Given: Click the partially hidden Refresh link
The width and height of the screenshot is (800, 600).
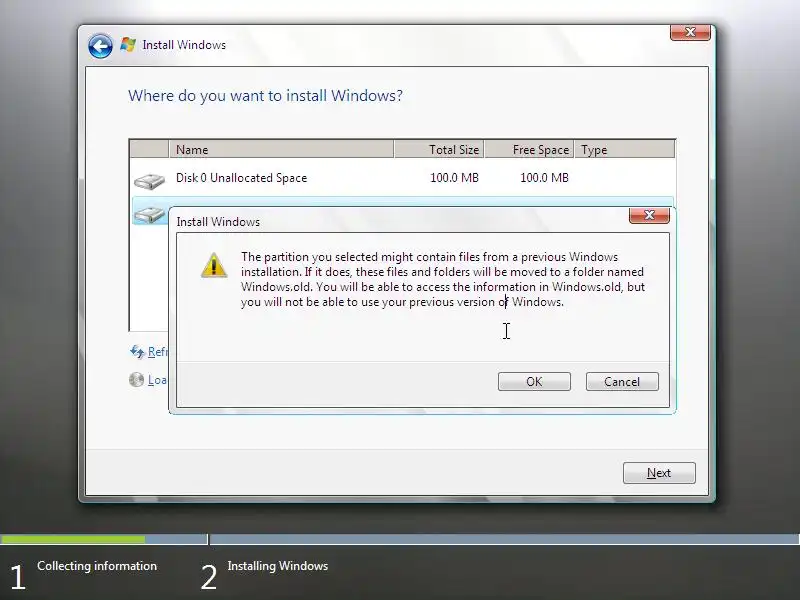Looking at the screenshot, I should pos(157,352).
